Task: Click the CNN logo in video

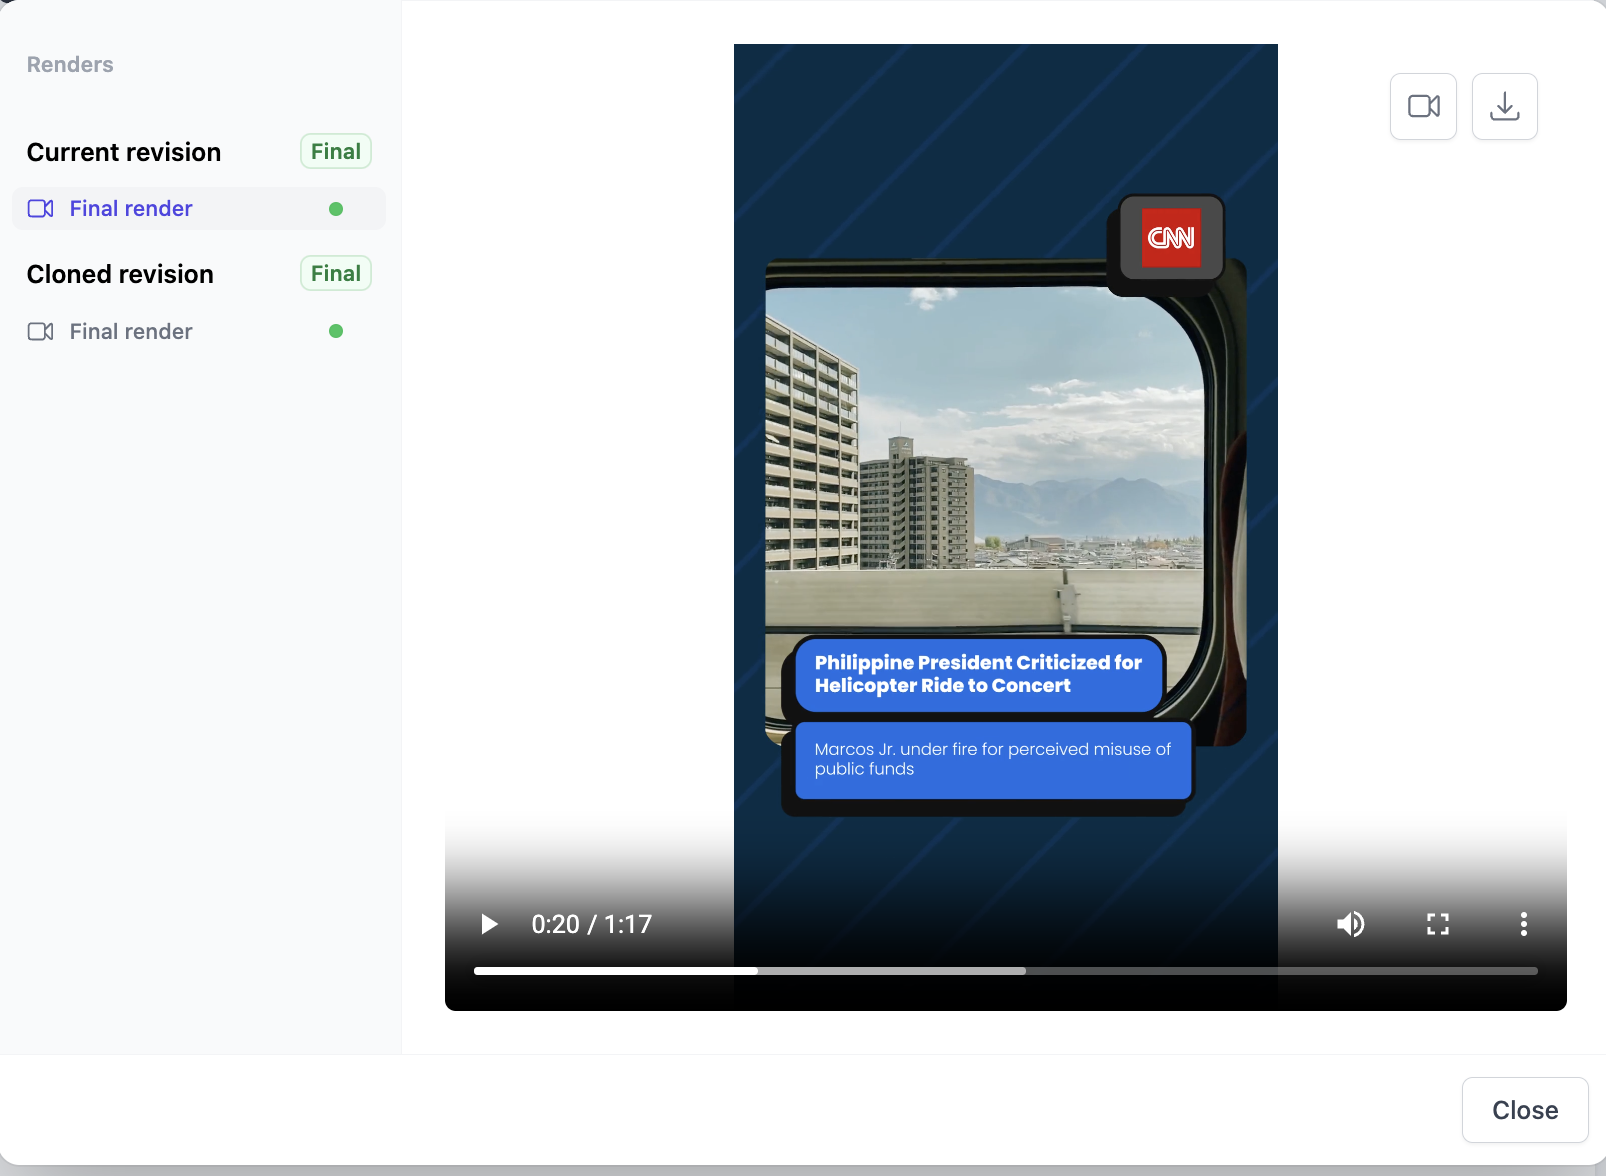Action: click(1171, 237)
